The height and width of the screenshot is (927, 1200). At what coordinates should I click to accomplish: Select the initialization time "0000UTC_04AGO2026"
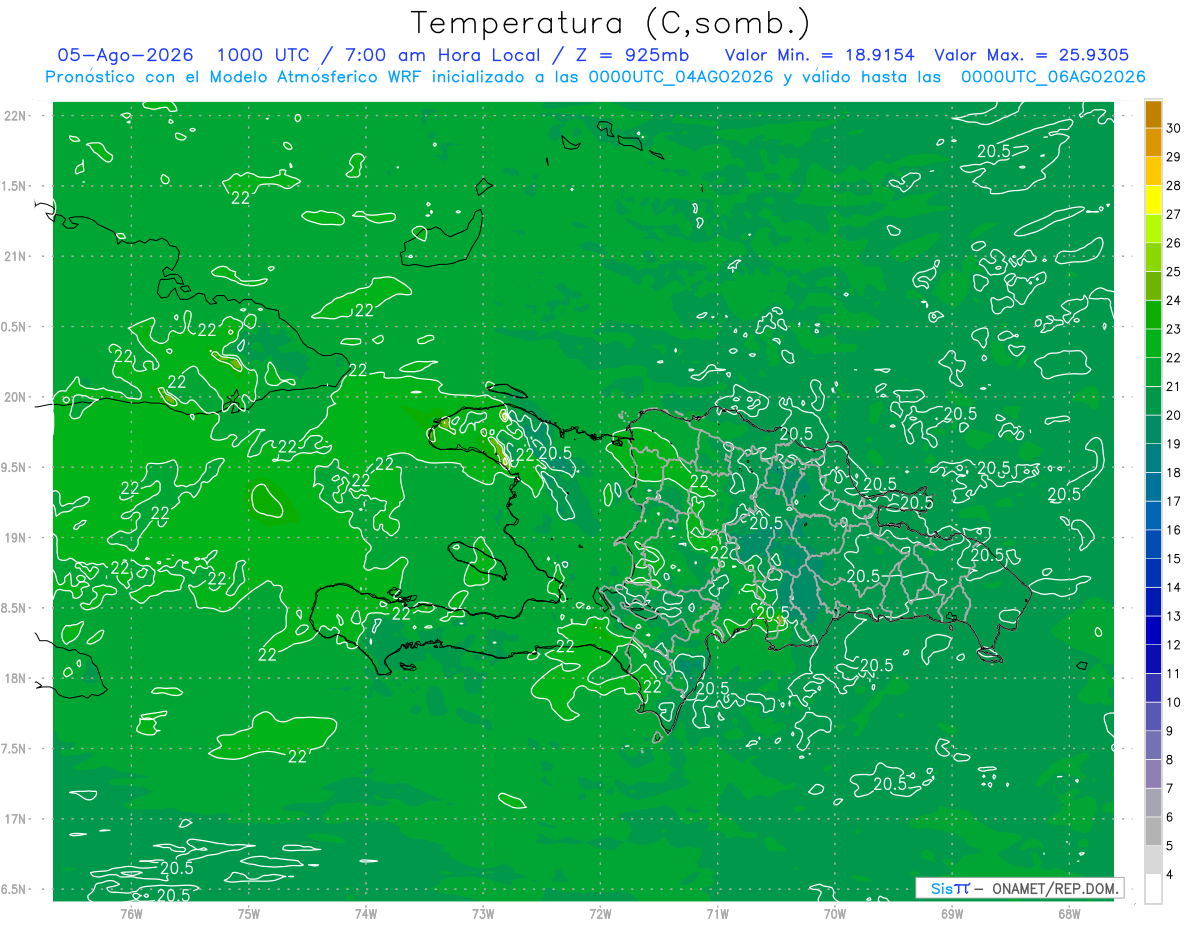[x=680, y=77]
